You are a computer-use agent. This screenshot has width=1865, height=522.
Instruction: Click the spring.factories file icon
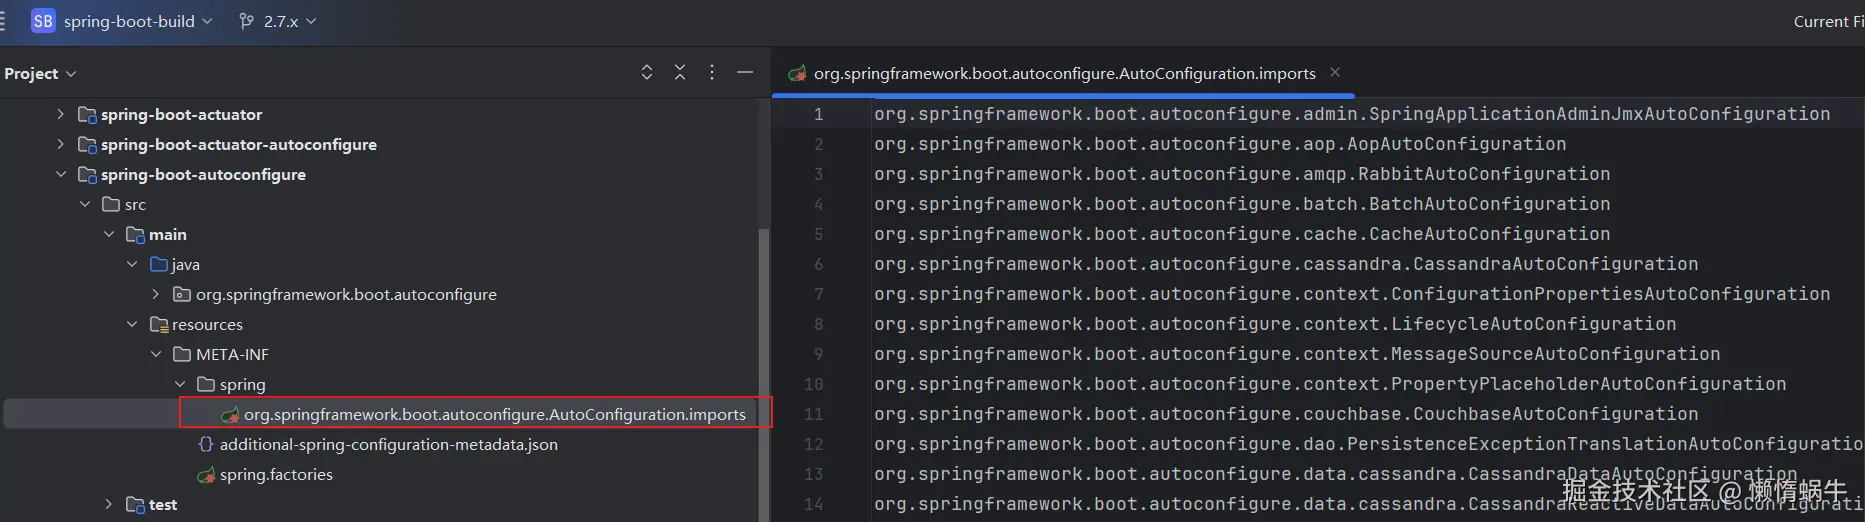point(206,474)
